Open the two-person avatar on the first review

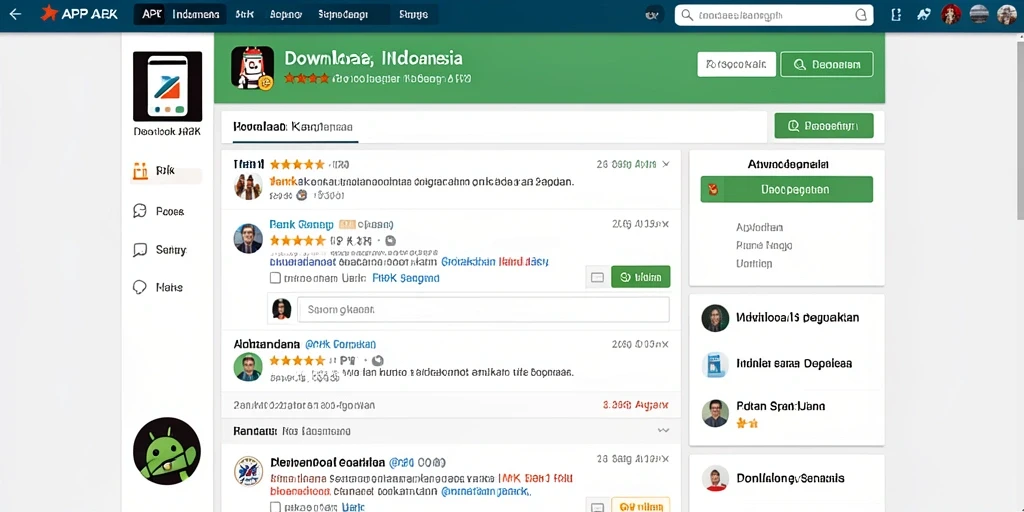tap(248, 186)
